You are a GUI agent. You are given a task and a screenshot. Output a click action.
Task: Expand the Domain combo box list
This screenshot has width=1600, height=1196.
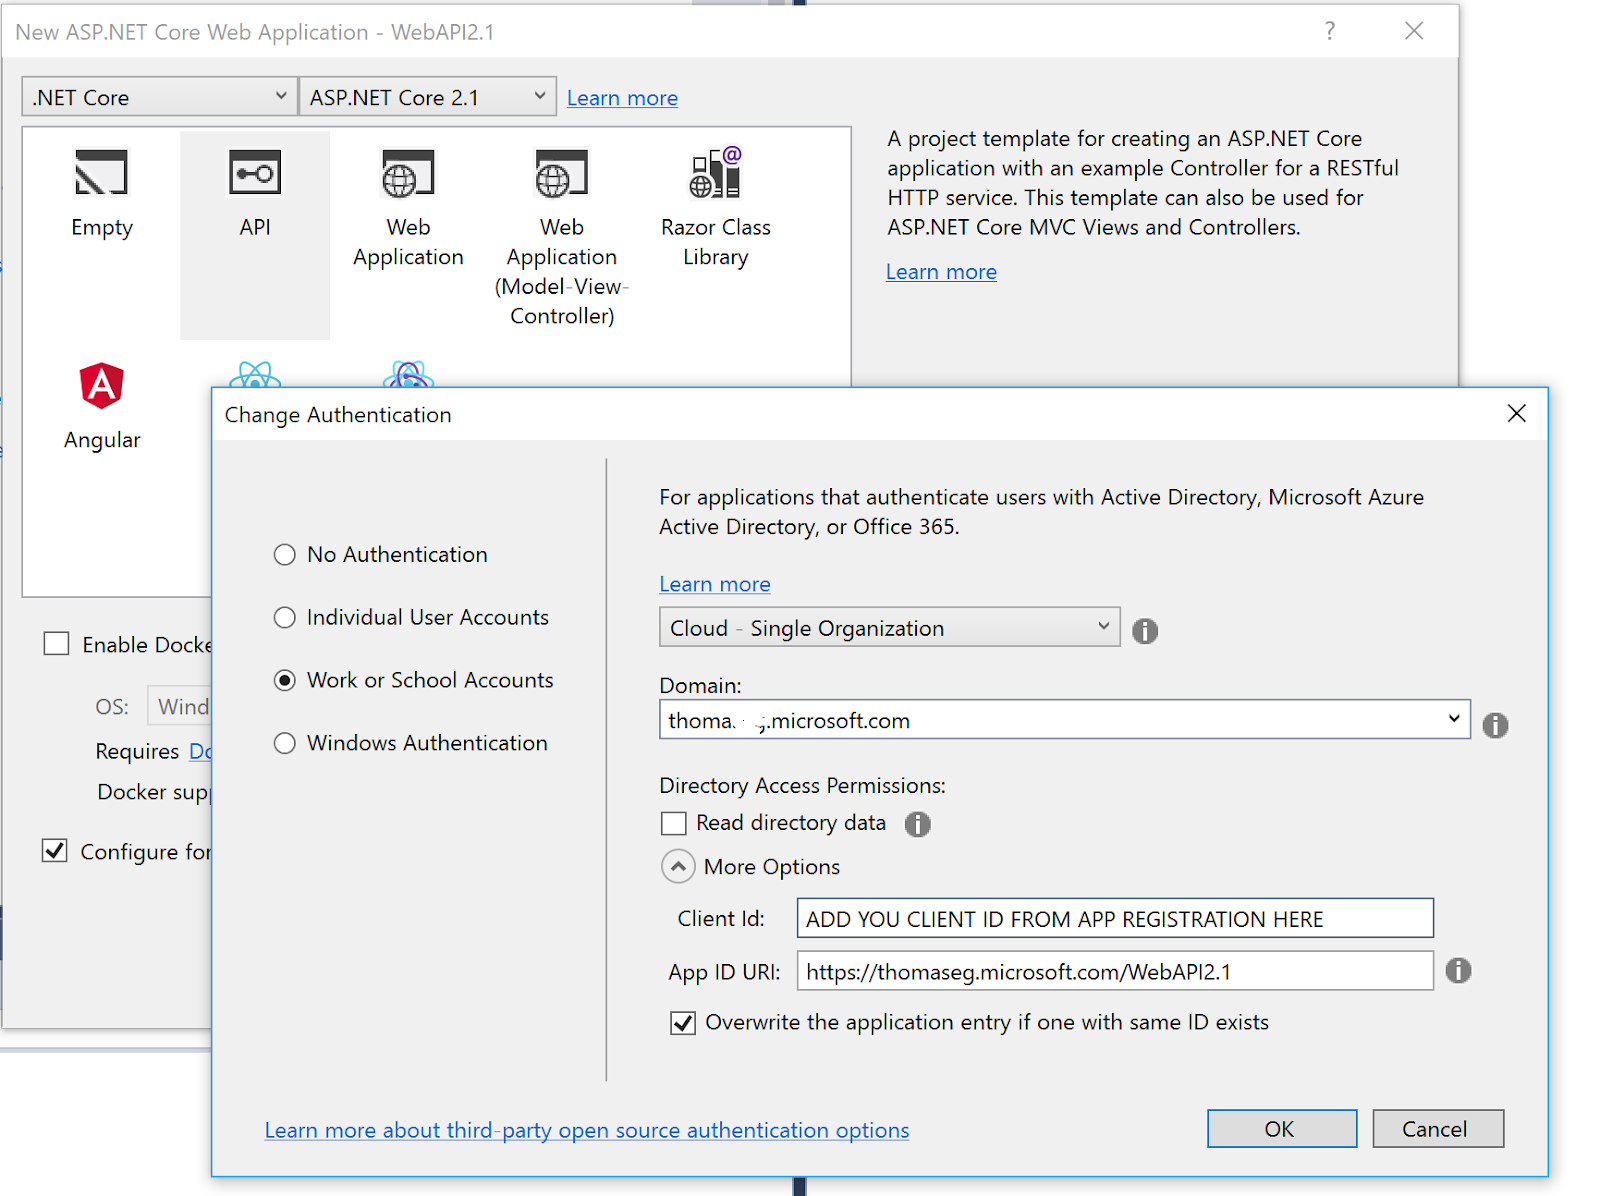point(1453,720)
